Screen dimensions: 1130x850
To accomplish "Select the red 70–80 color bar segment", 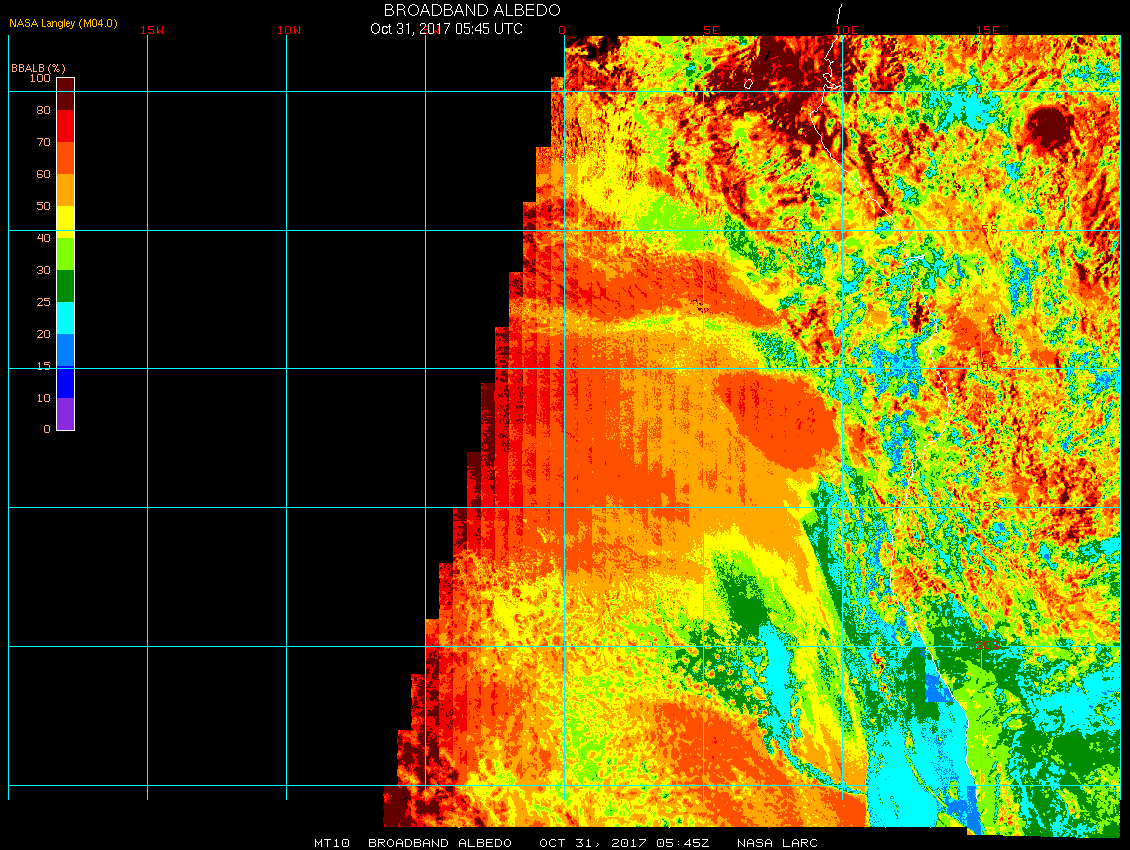I will point(65,126).
